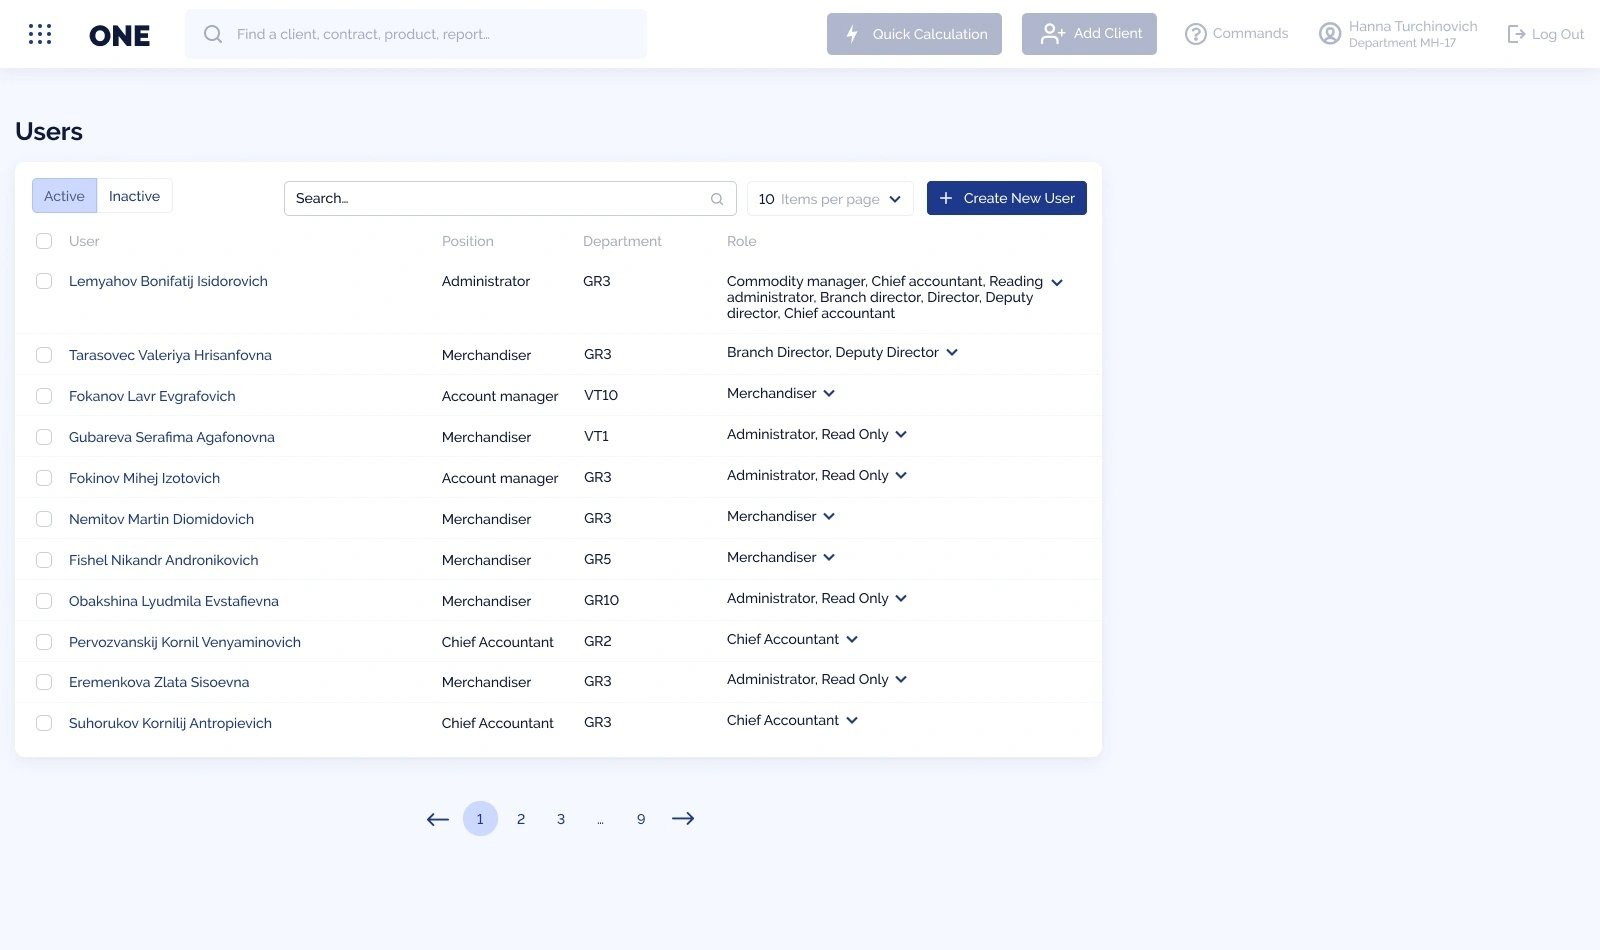The height and width of the screenshot is (950, 1600).
Task: Check the box for Fokinov Mihej Izotovich
Action: tap(44, 478)
